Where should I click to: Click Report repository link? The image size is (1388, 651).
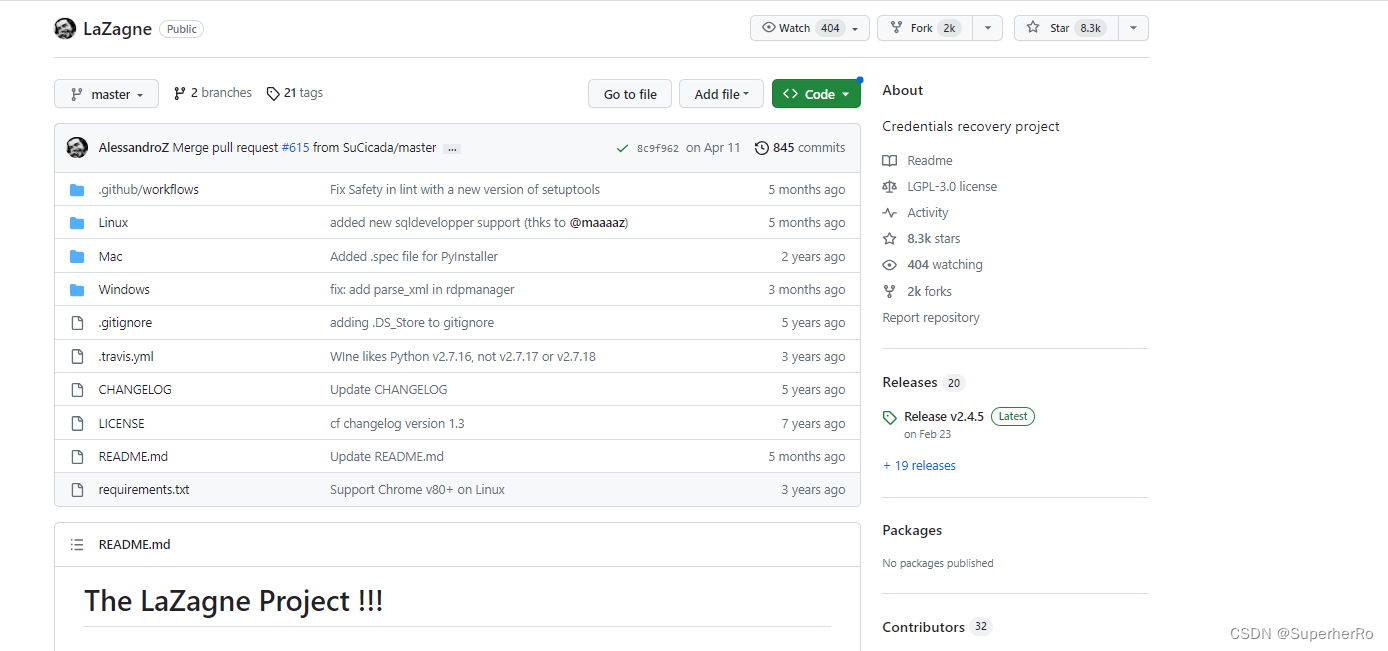pyautogui.click(x=931, y=318)
